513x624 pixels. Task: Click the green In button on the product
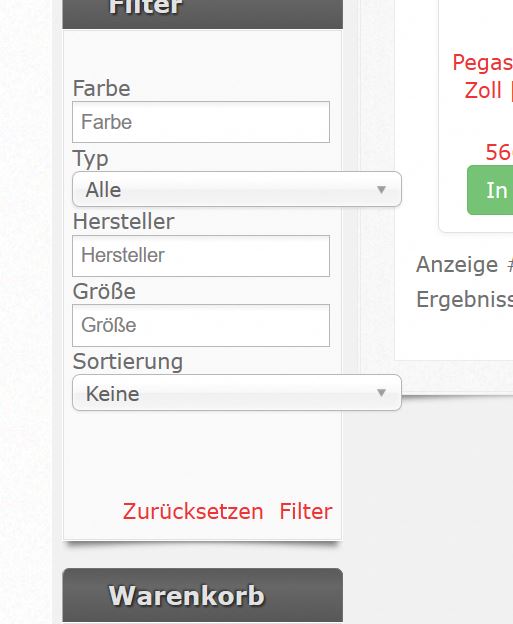[490, 190]
